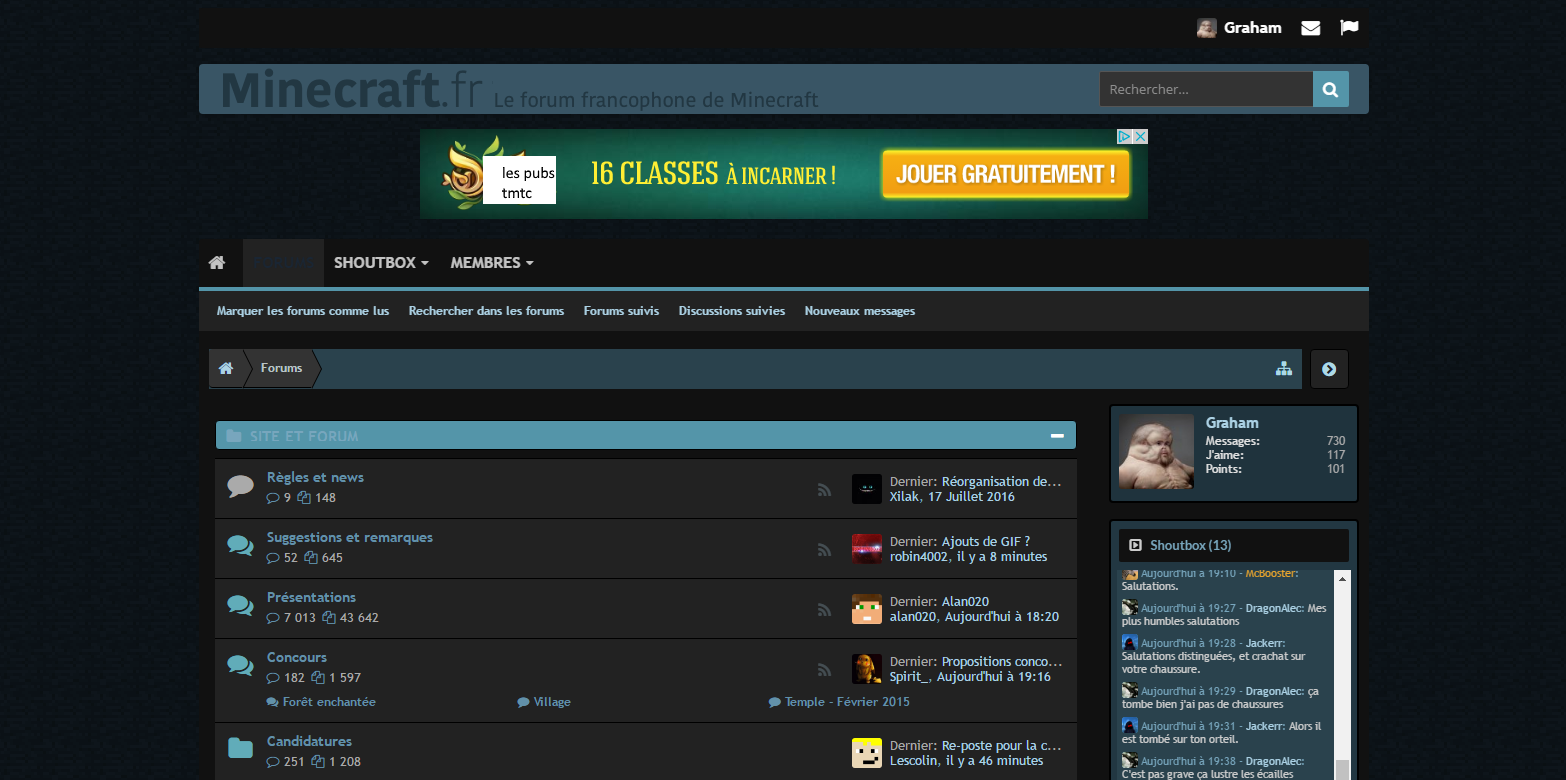Click the Graham name in sidebar profile

pos(1232,423)
